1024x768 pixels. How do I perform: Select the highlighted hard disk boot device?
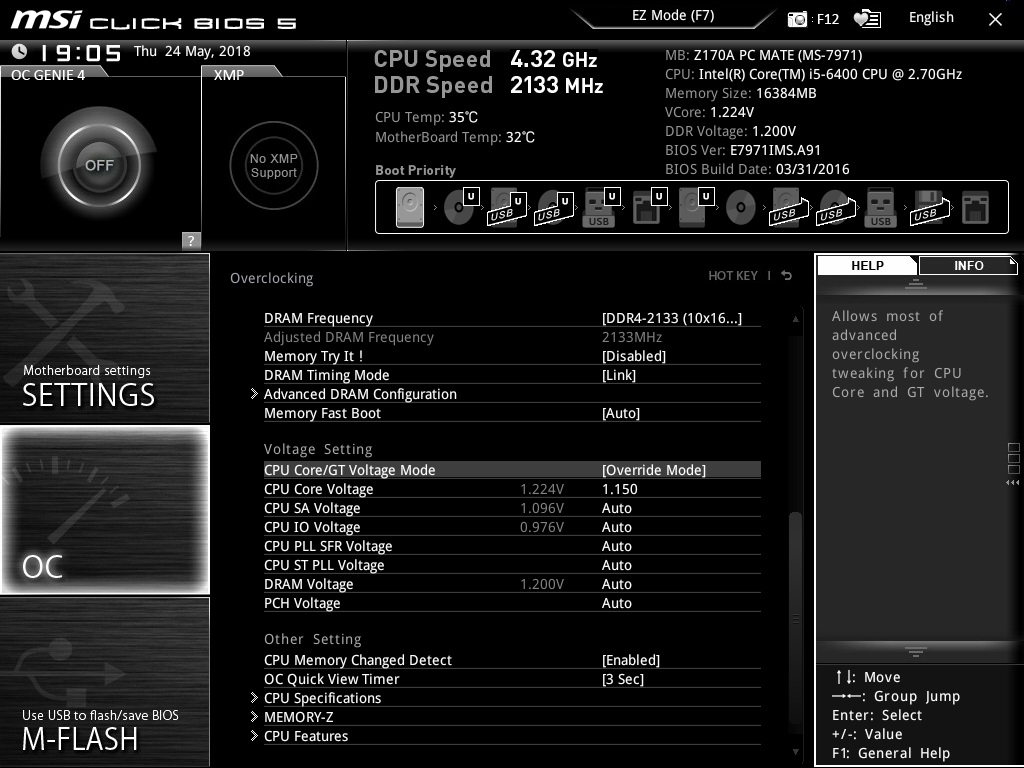pos(410,208)
